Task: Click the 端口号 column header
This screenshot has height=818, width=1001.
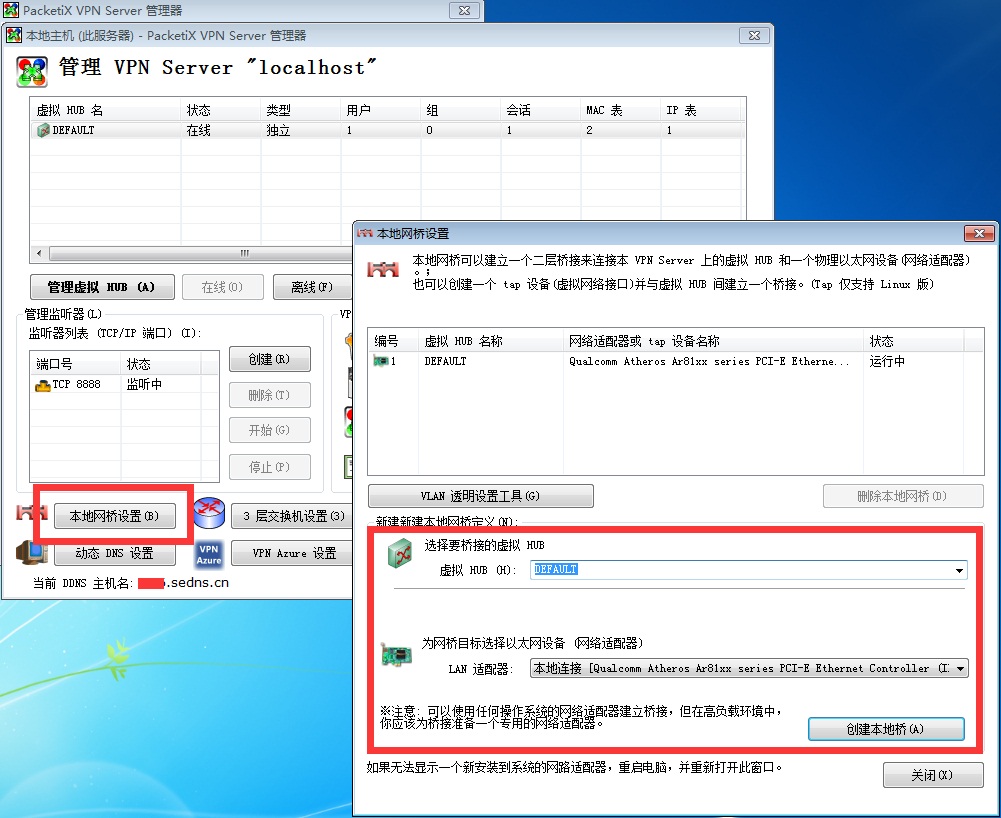Action: 75,365
